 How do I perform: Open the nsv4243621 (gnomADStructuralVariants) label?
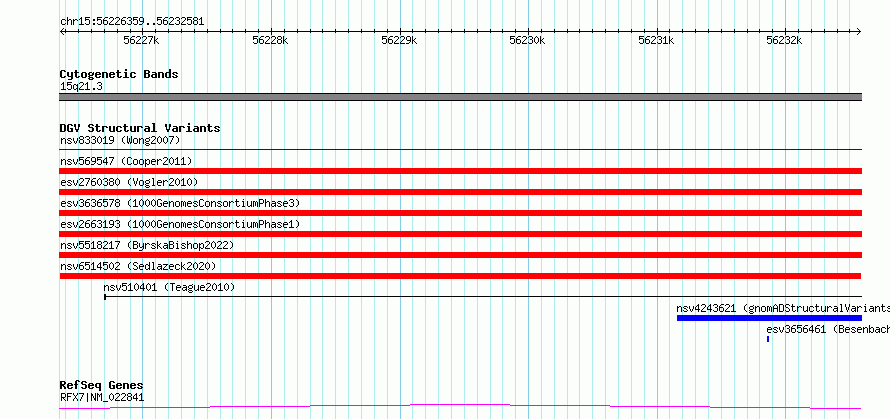click(783, 308)
